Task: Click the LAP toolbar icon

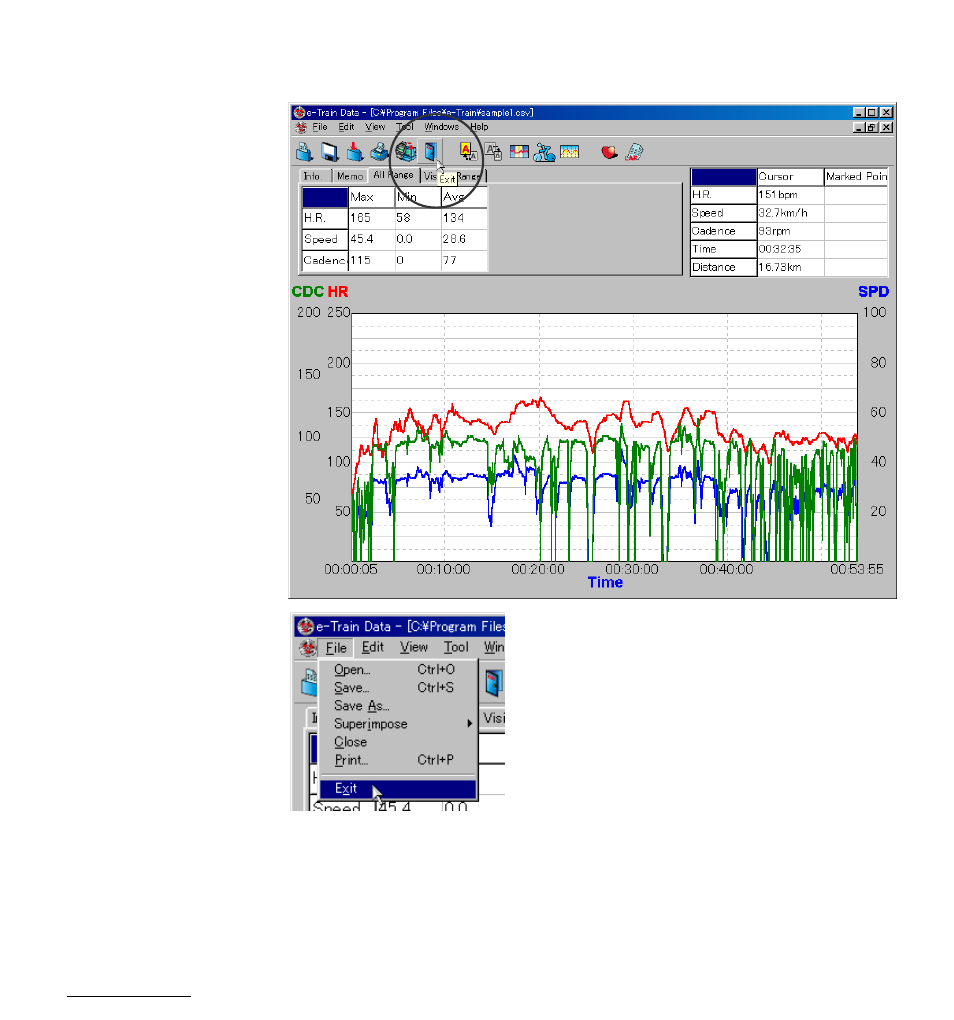Action: pyautogui.click(x=634, y=152)
